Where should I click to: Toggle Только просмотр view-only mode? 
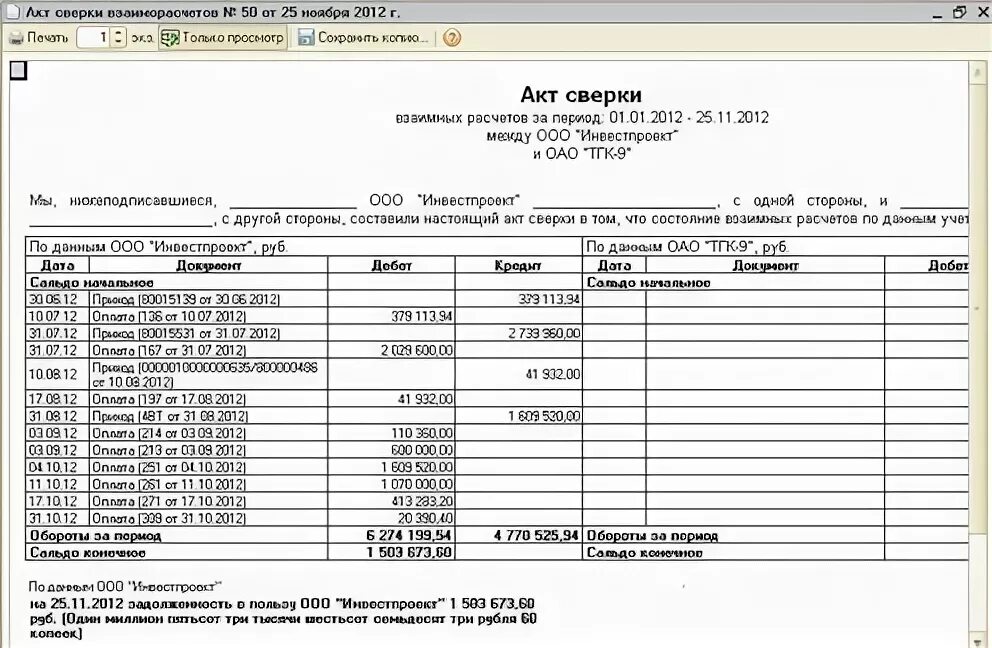(x=223, y=38)
